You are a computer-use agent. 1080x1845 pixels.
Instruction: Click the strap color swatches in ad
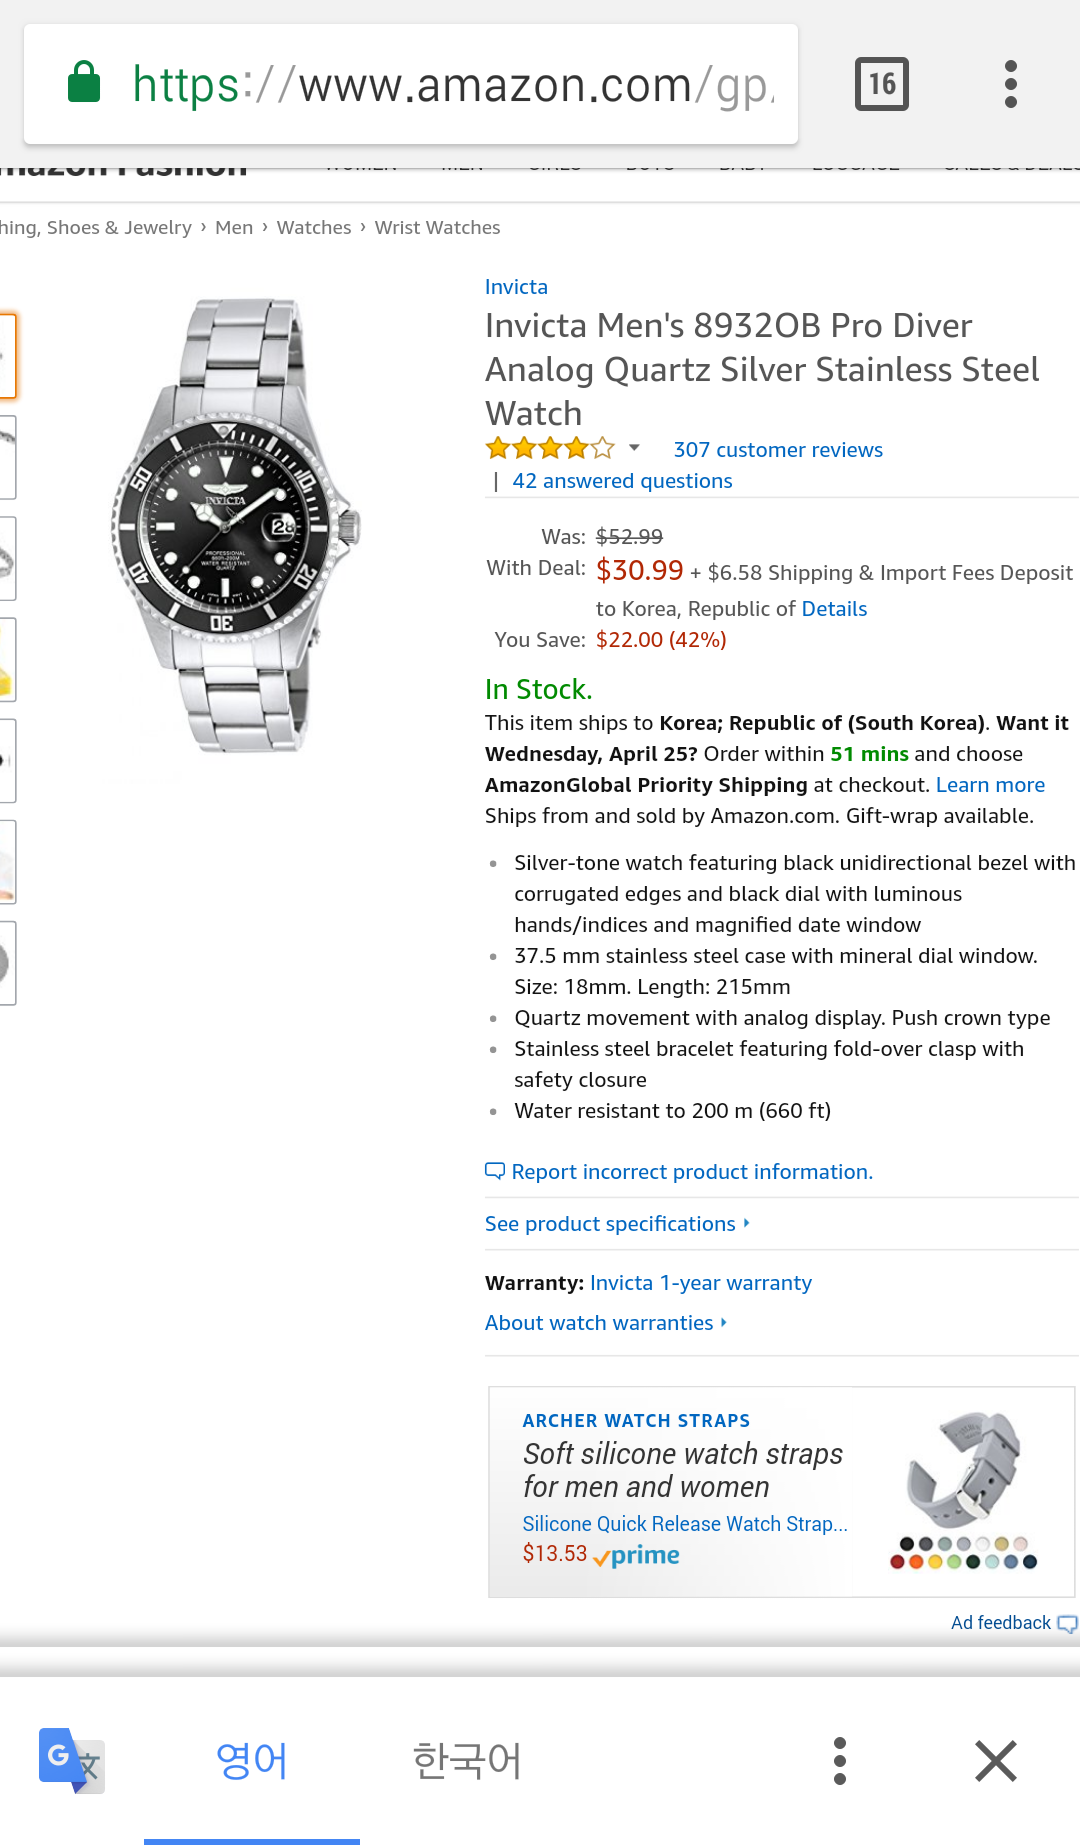(x=963, y=1553)
